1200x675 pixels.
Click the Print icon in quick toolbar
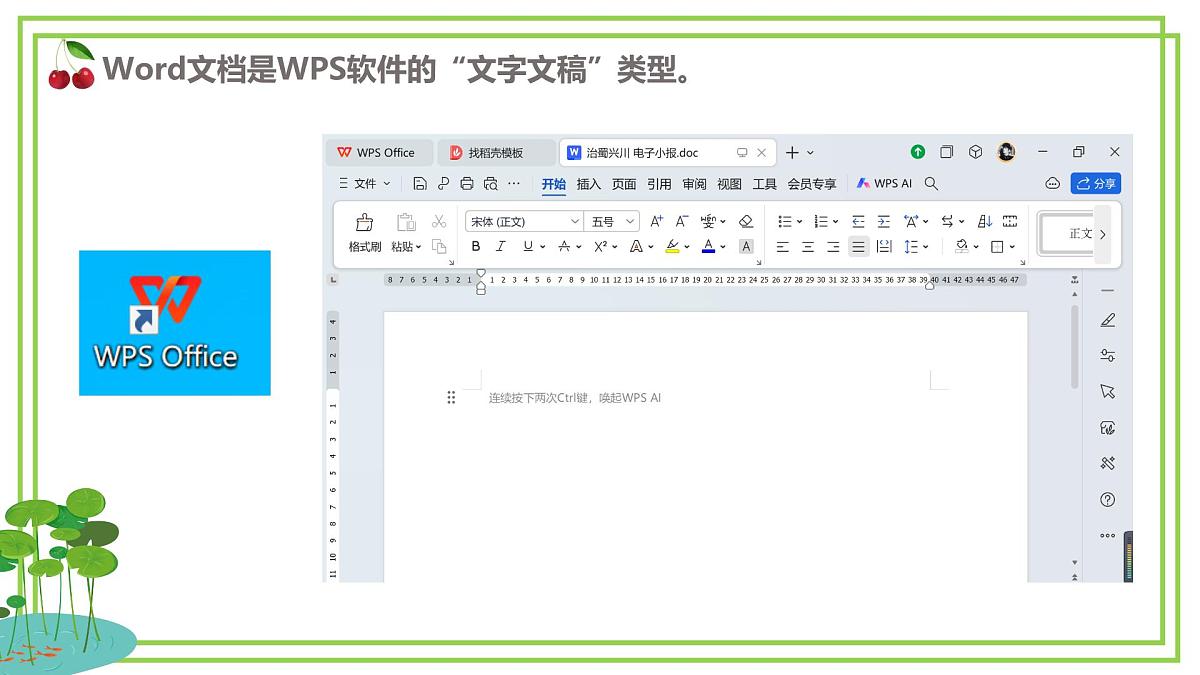tap(466, 183)
